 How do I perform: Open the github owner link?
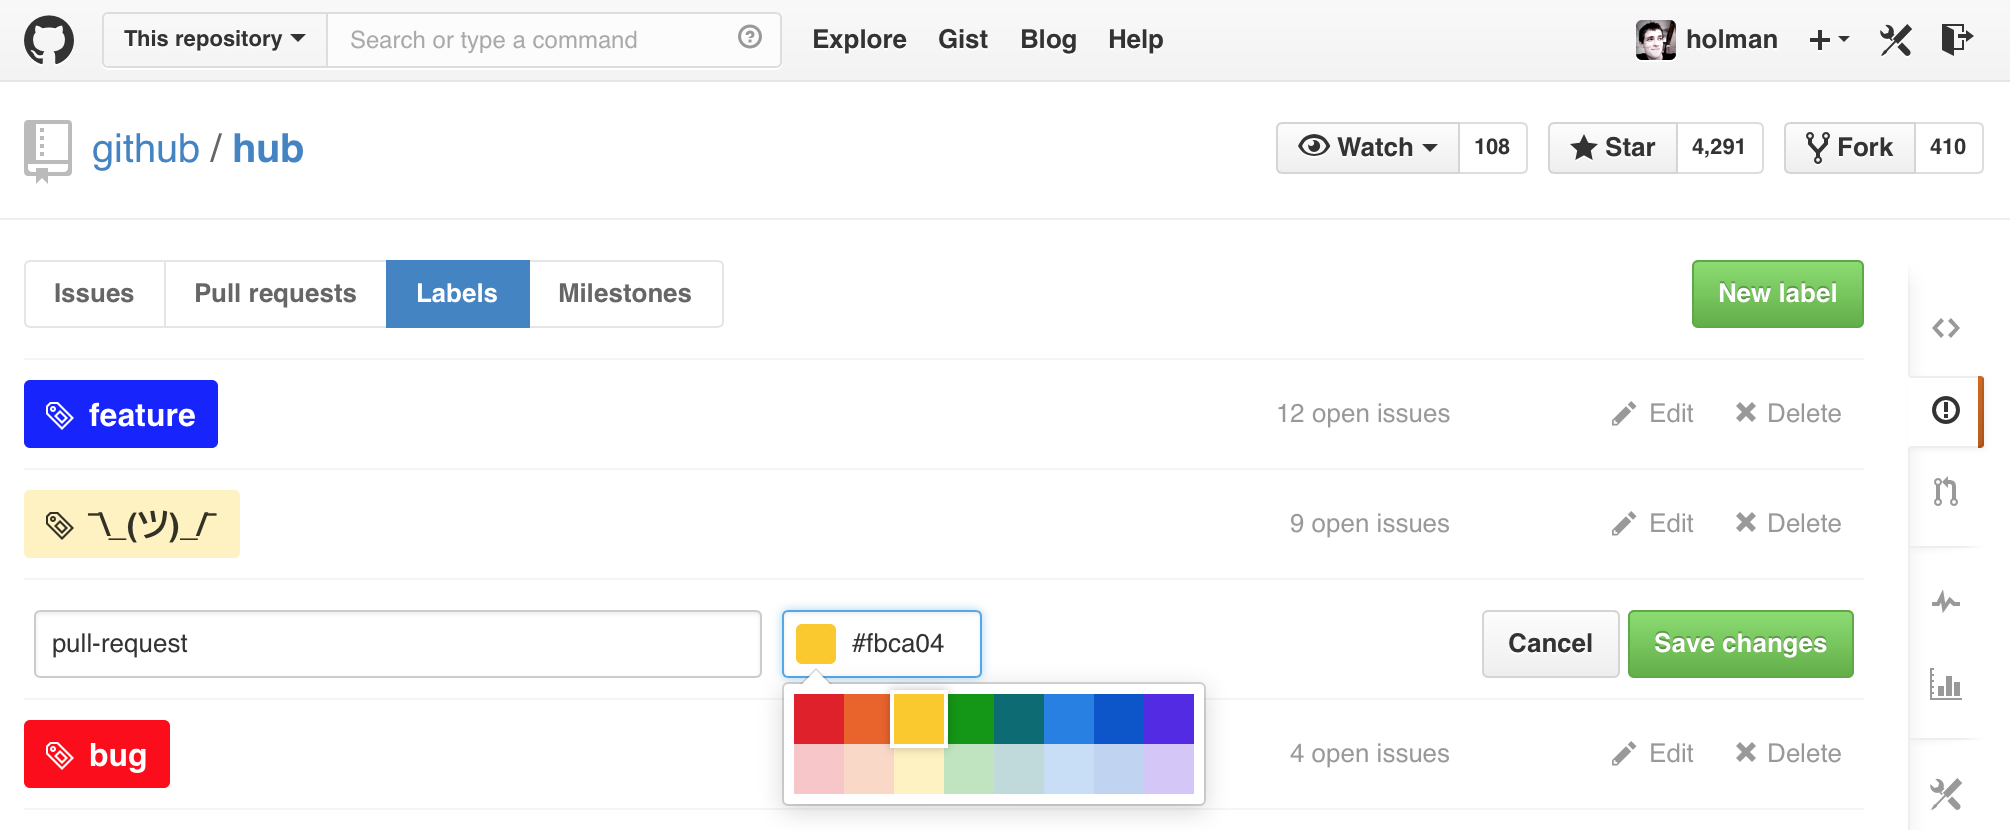coord(146,149)
